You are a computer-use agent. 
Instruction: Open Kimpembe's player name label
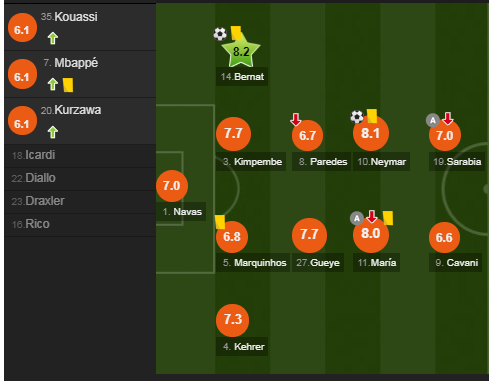(x=251, y=162)
